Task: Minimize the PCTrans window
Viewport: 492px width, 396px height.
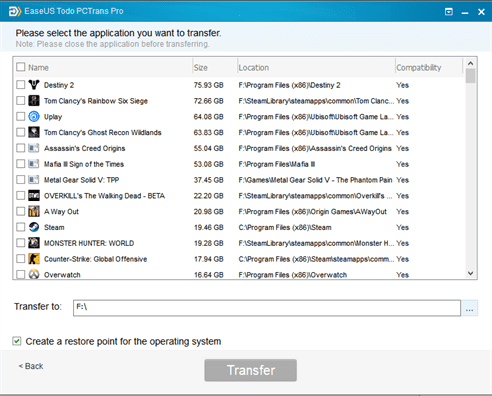Action: 465,13
